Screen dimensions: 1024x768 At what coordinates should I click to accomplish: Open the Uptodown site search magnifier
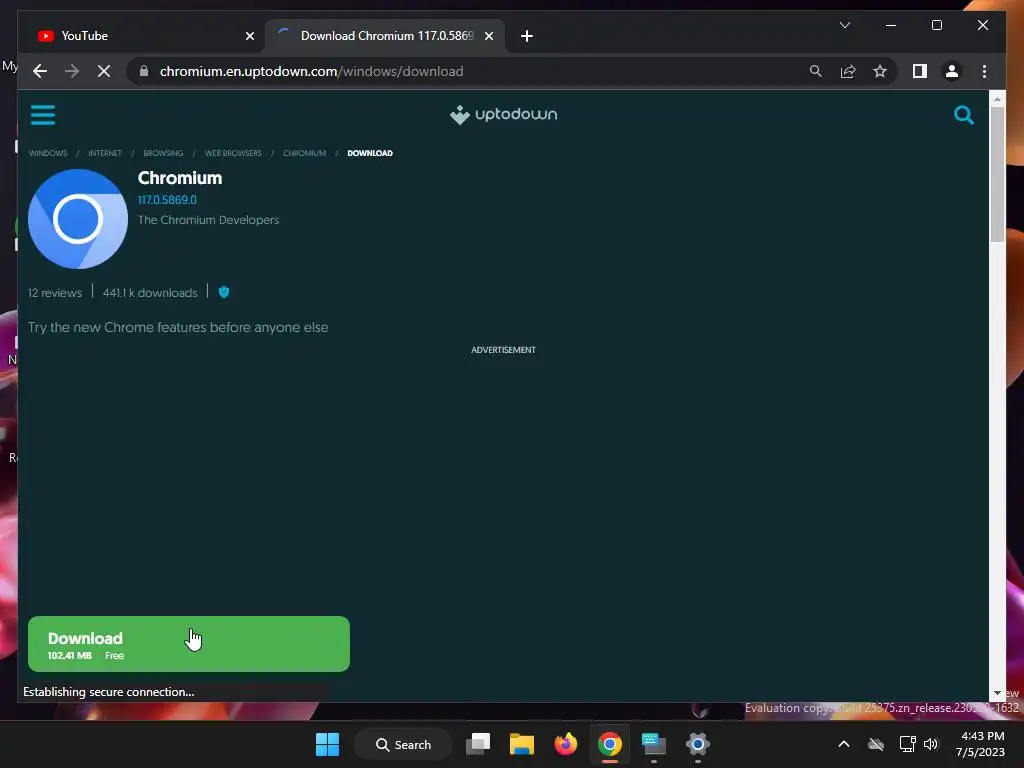963,115
